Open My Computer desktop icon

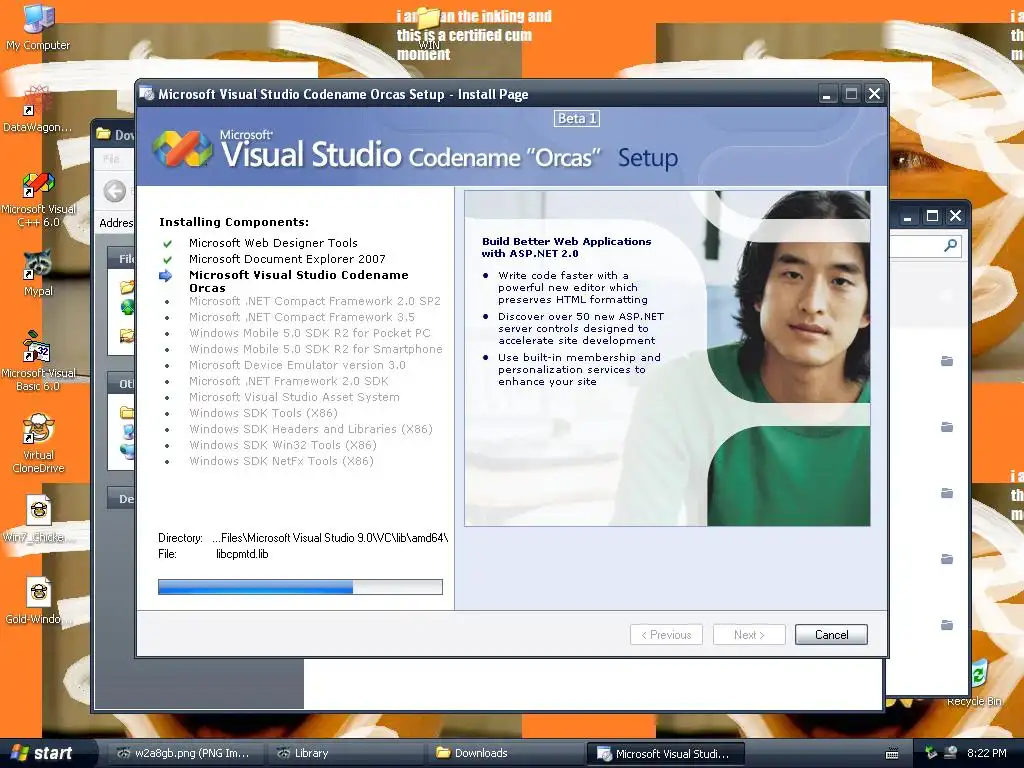pyautogui.click(x=38, y=26)
